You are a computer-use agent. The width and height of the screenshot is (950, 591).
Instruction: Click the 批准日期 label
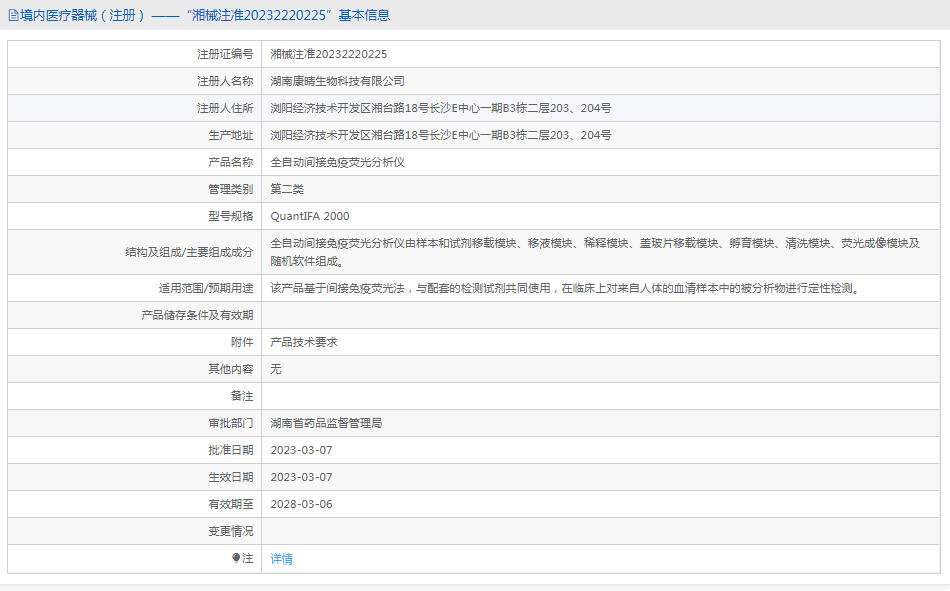pyautogui.click(x=231, y=450)
